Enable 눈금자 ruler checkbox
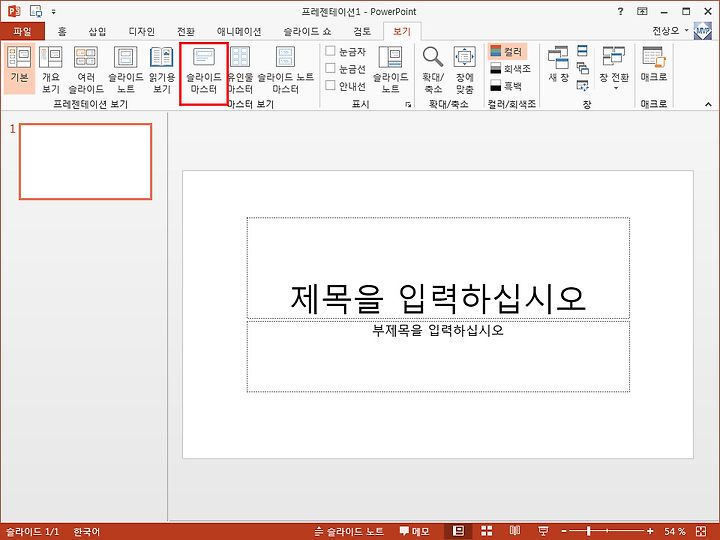 [x=330, y=51]
